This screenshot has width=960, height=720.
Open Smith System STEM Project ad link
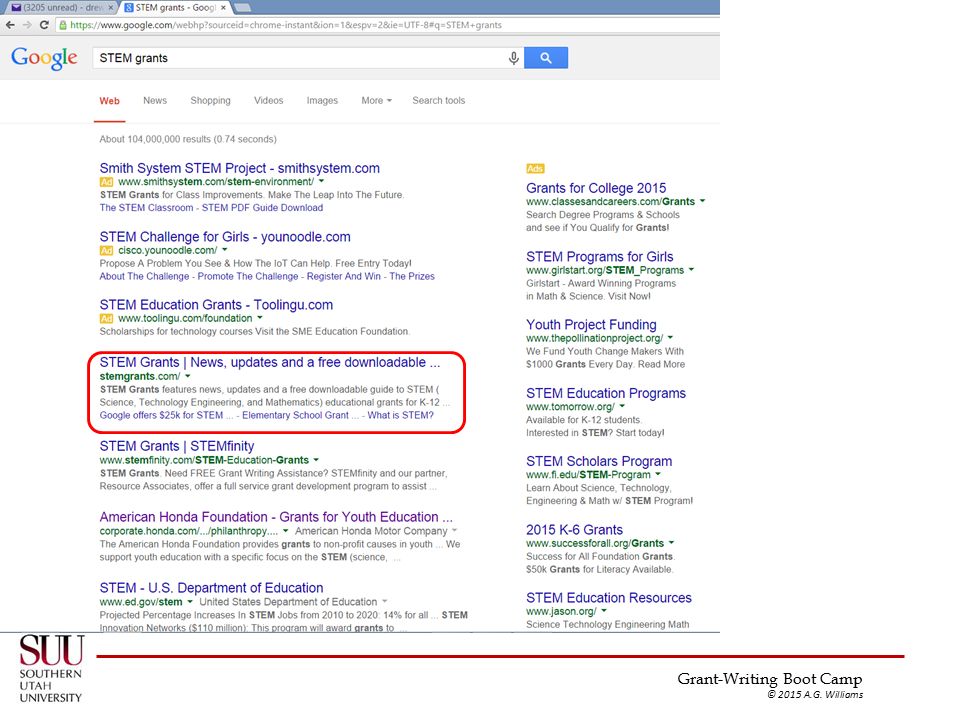point(239,168)
